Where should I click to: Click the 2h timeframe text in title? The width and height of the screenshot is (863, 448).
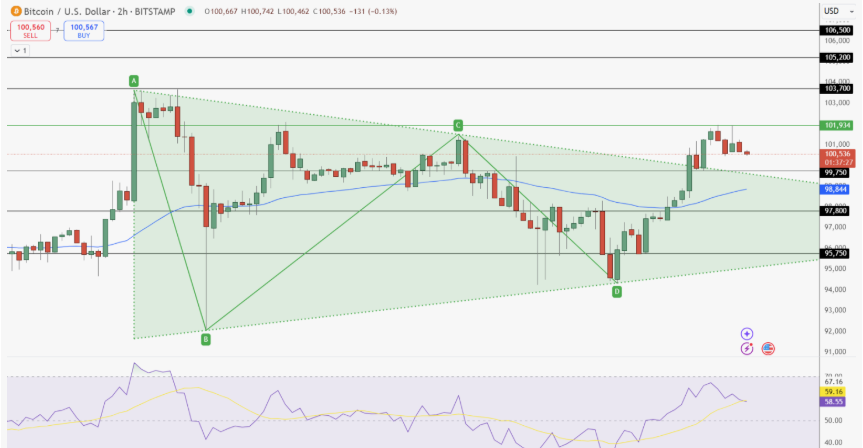tap(122, 11)
